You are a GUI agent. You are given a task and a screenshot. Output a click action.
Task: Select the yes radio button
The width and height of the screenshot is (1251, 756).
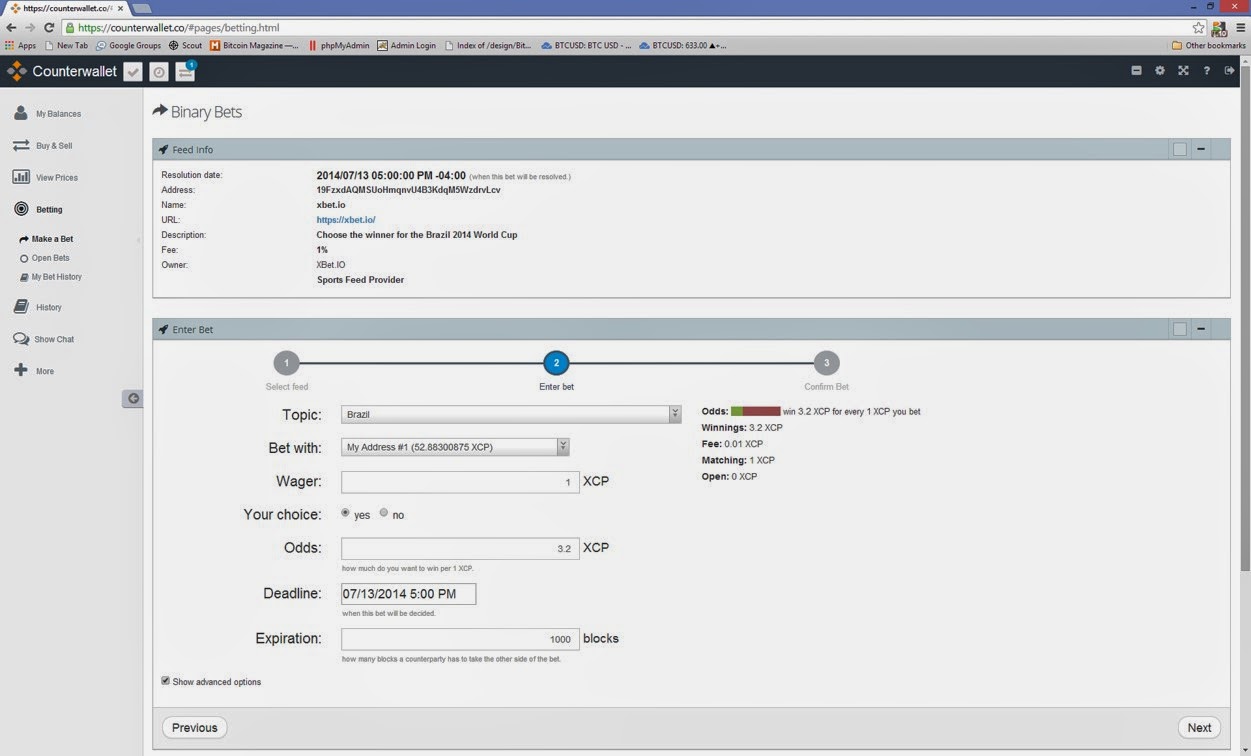pyautogui.click(x=346, y=513)
